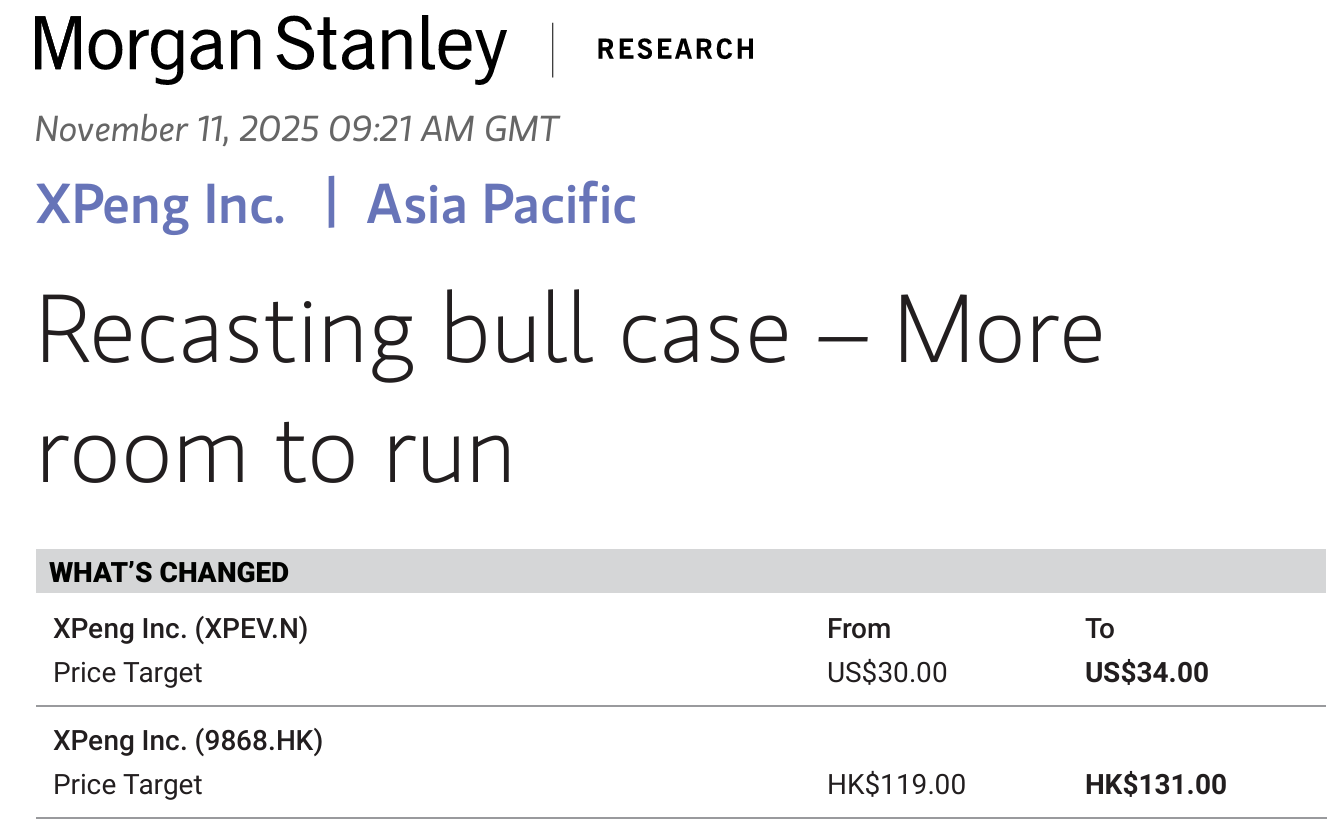Select the old US$30.00 price target
The width and height of the screenshot is (1338, 828).
pyautogui.click(x=887, y=672)
